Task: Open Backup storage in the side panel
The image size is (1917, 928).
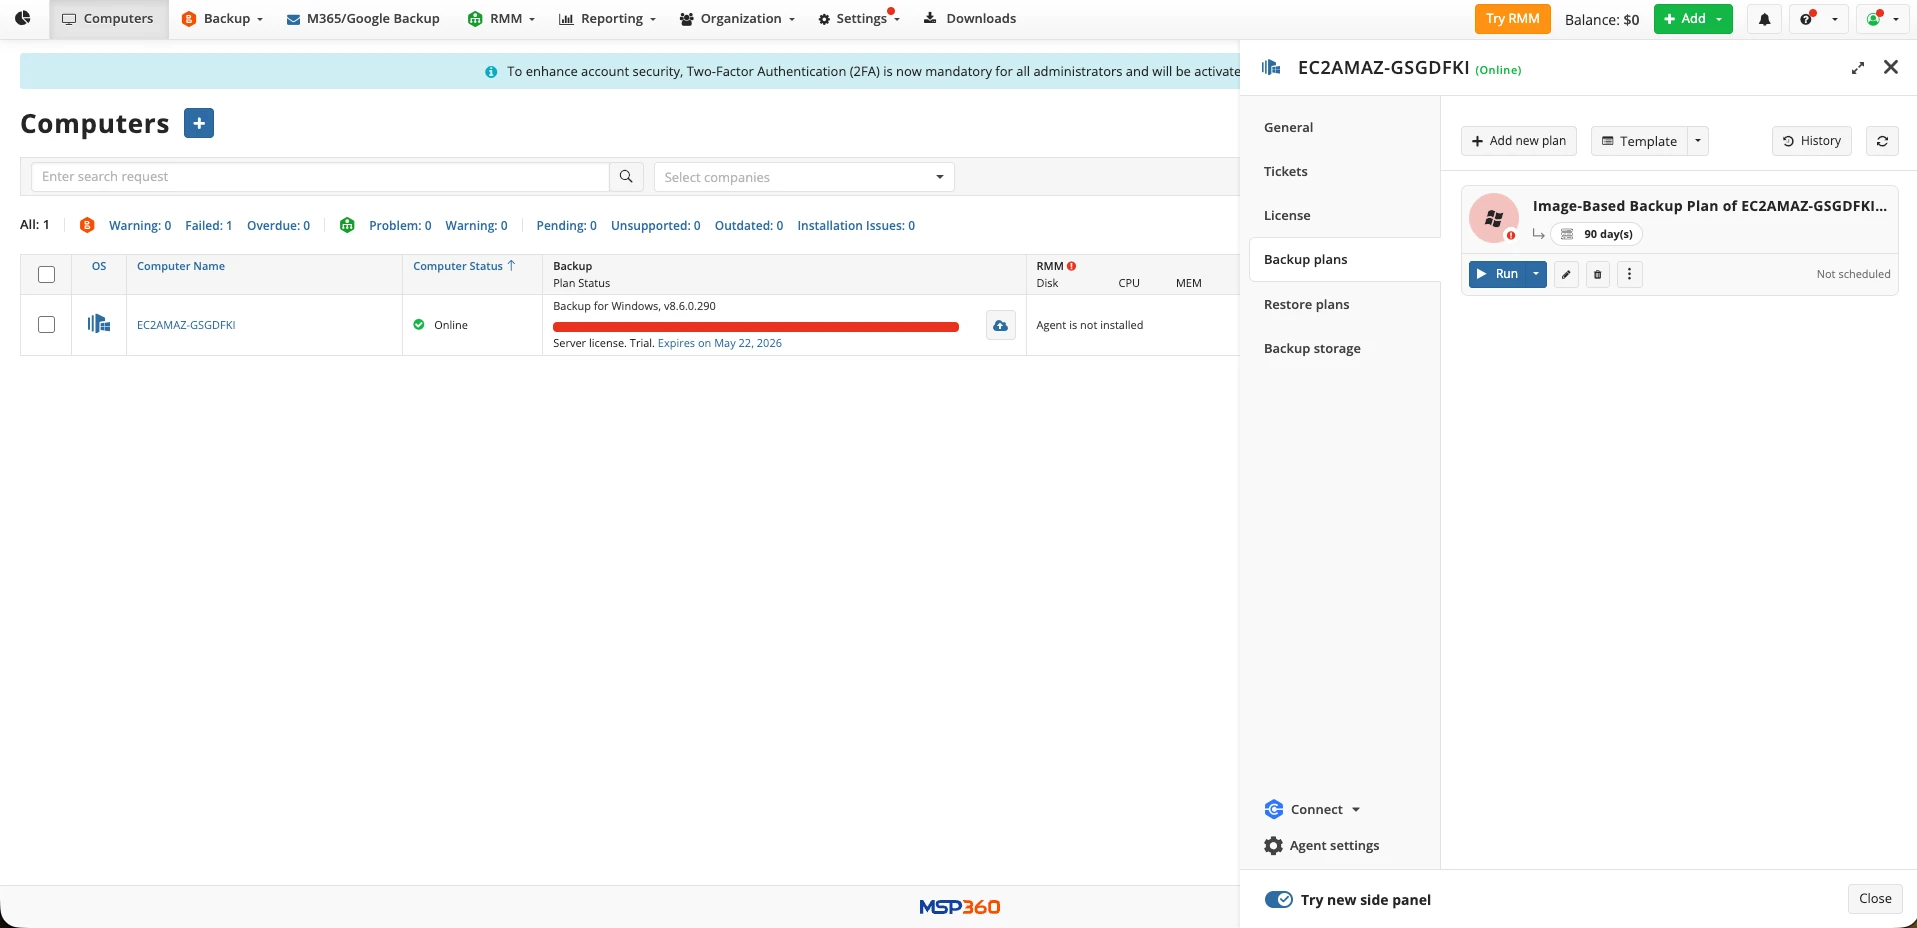Action: click(1312, 348)
